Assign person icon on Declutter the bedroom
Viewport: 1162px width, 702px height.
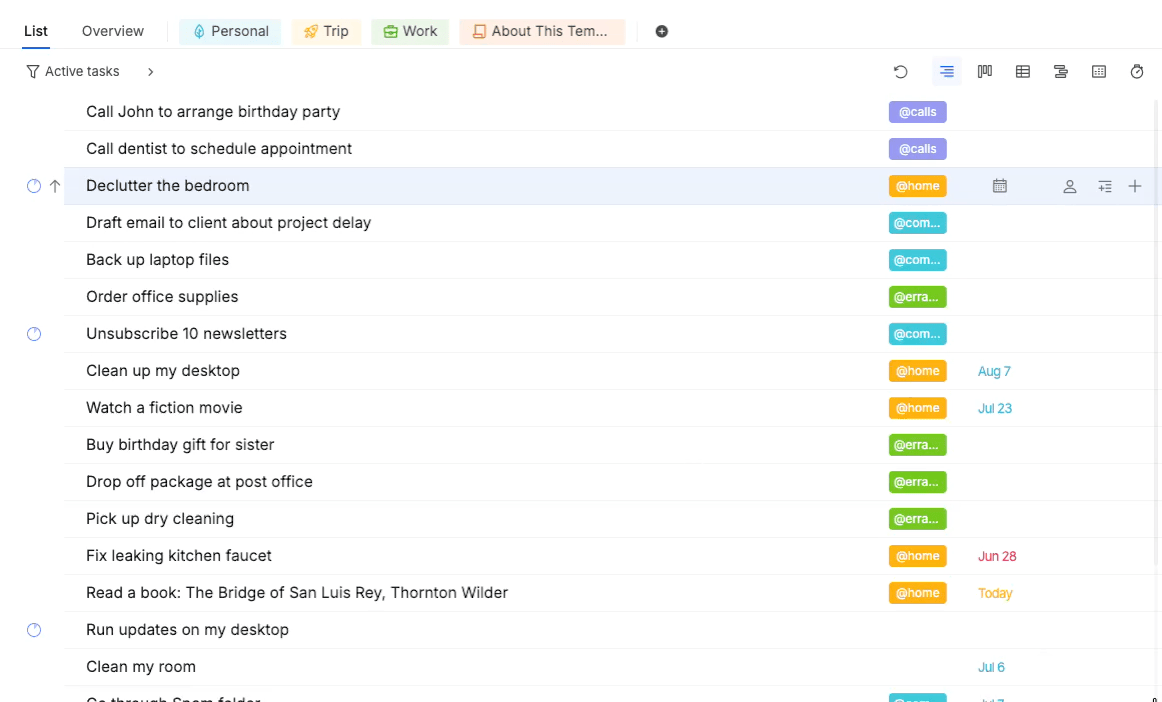pyautogui.click(x=1069, y=187)
